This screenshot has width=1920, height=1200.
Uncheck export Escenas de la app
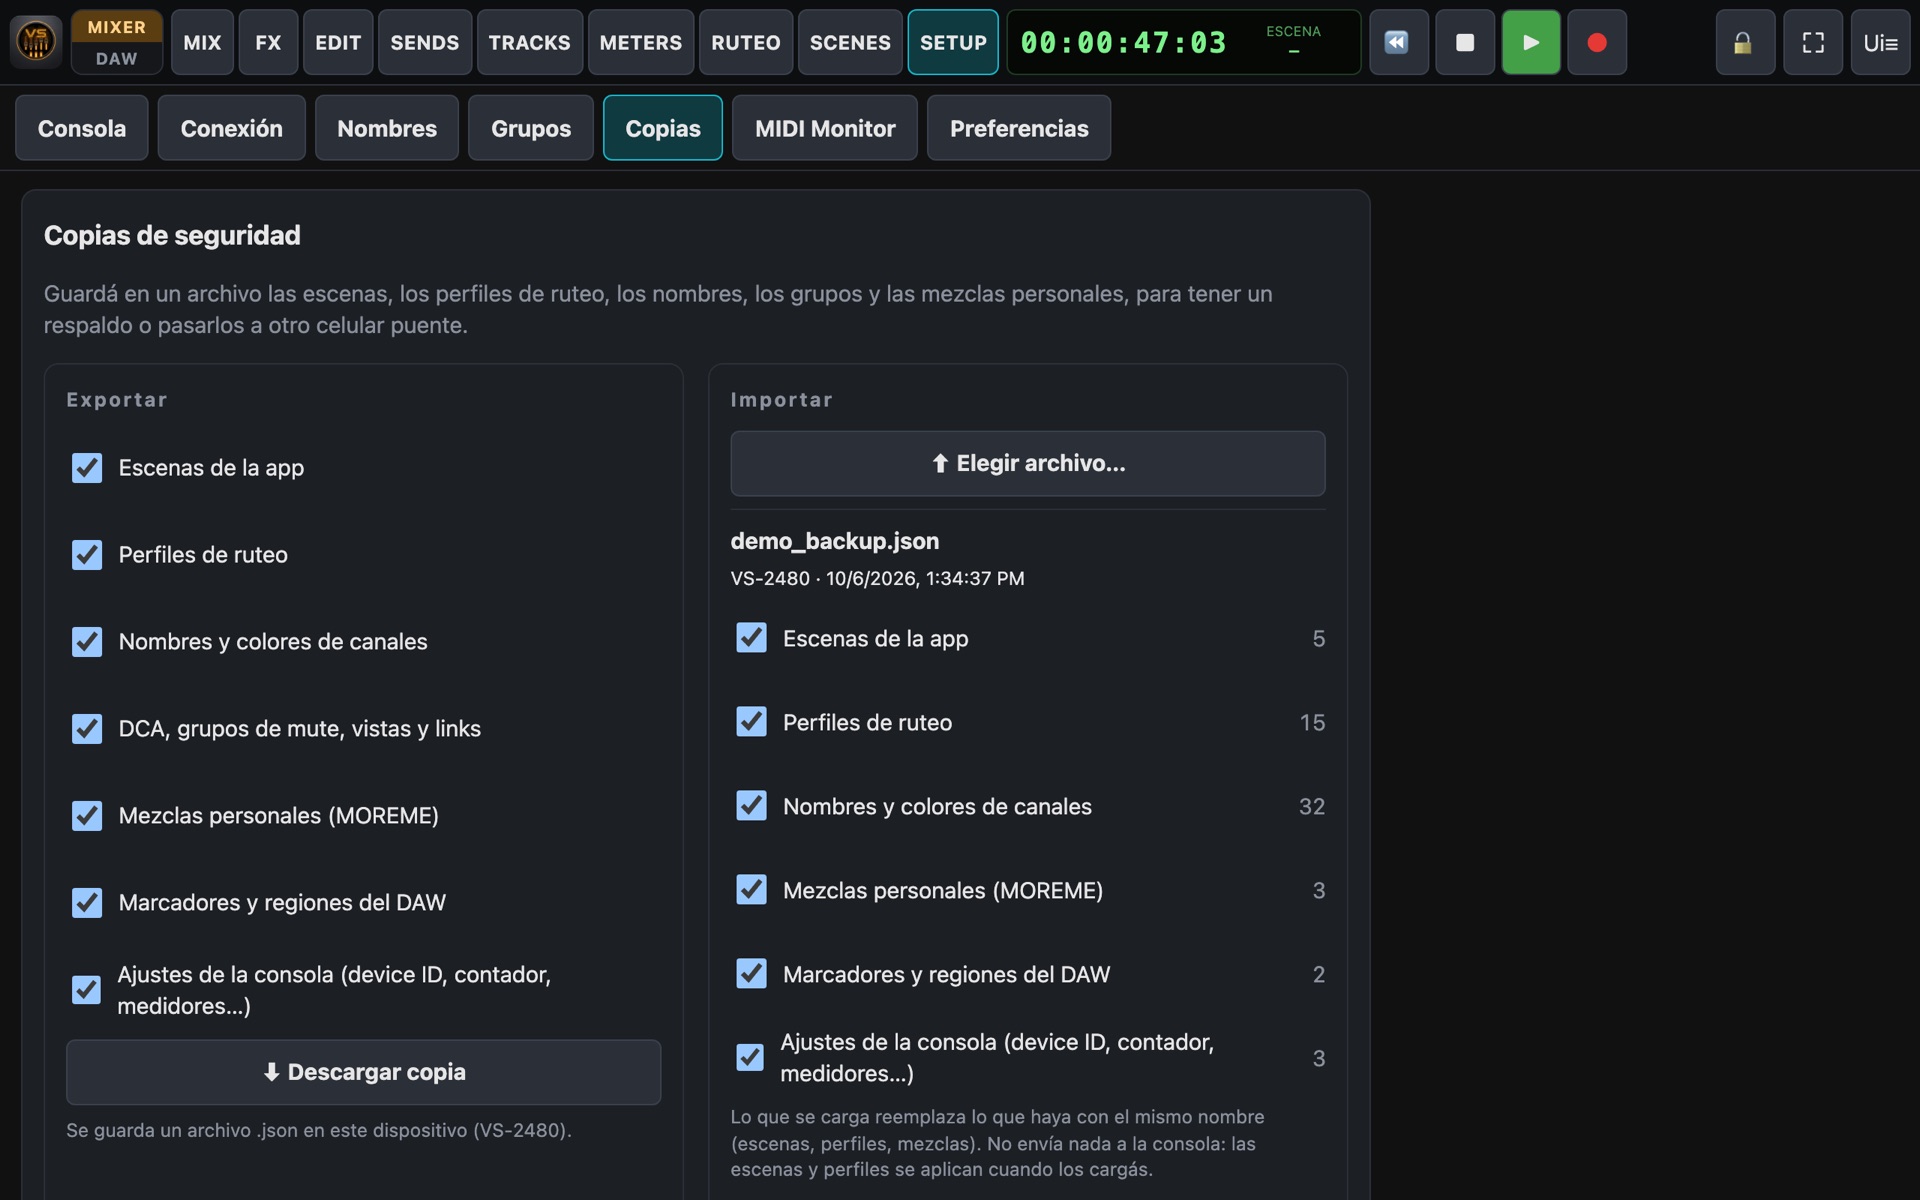[x=87, y=468]
